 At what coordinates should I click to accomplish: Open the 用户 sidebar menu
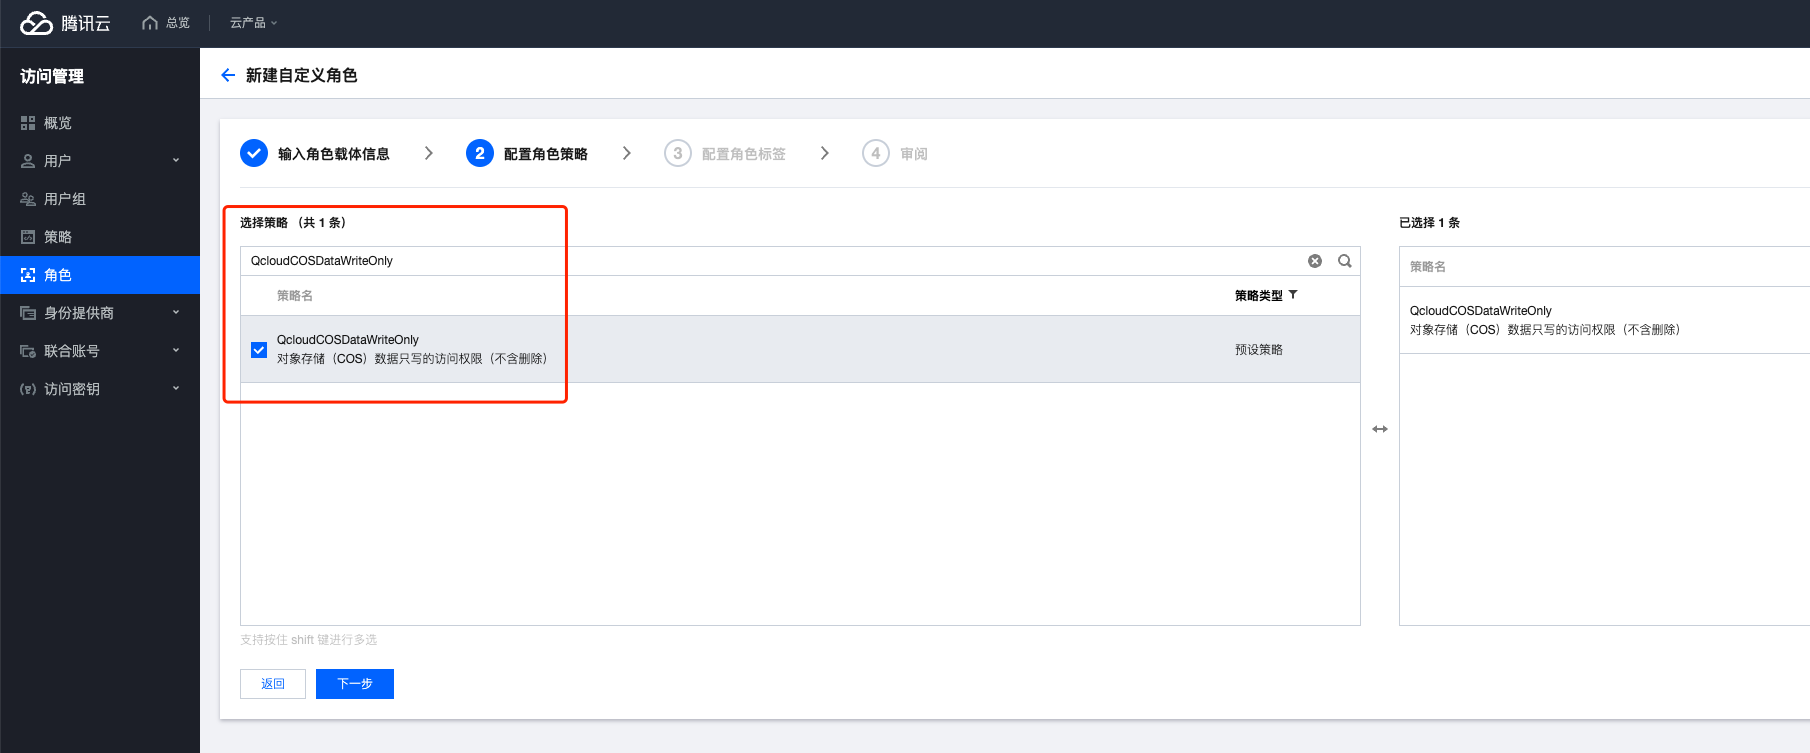(100, 161)
